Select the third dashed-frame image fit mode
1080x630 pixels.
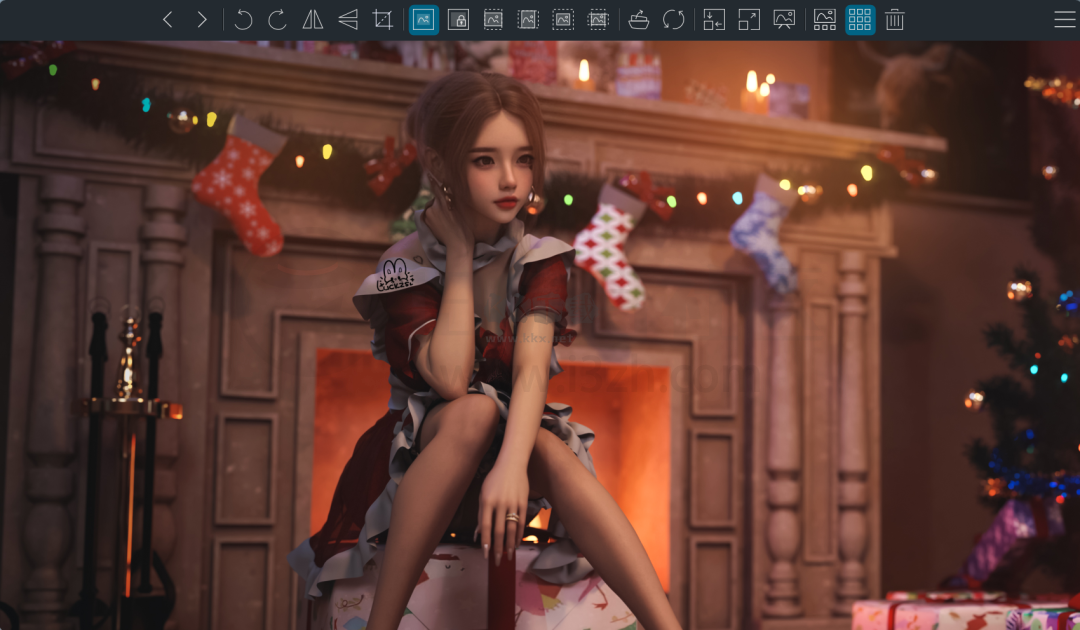(563, 19)
